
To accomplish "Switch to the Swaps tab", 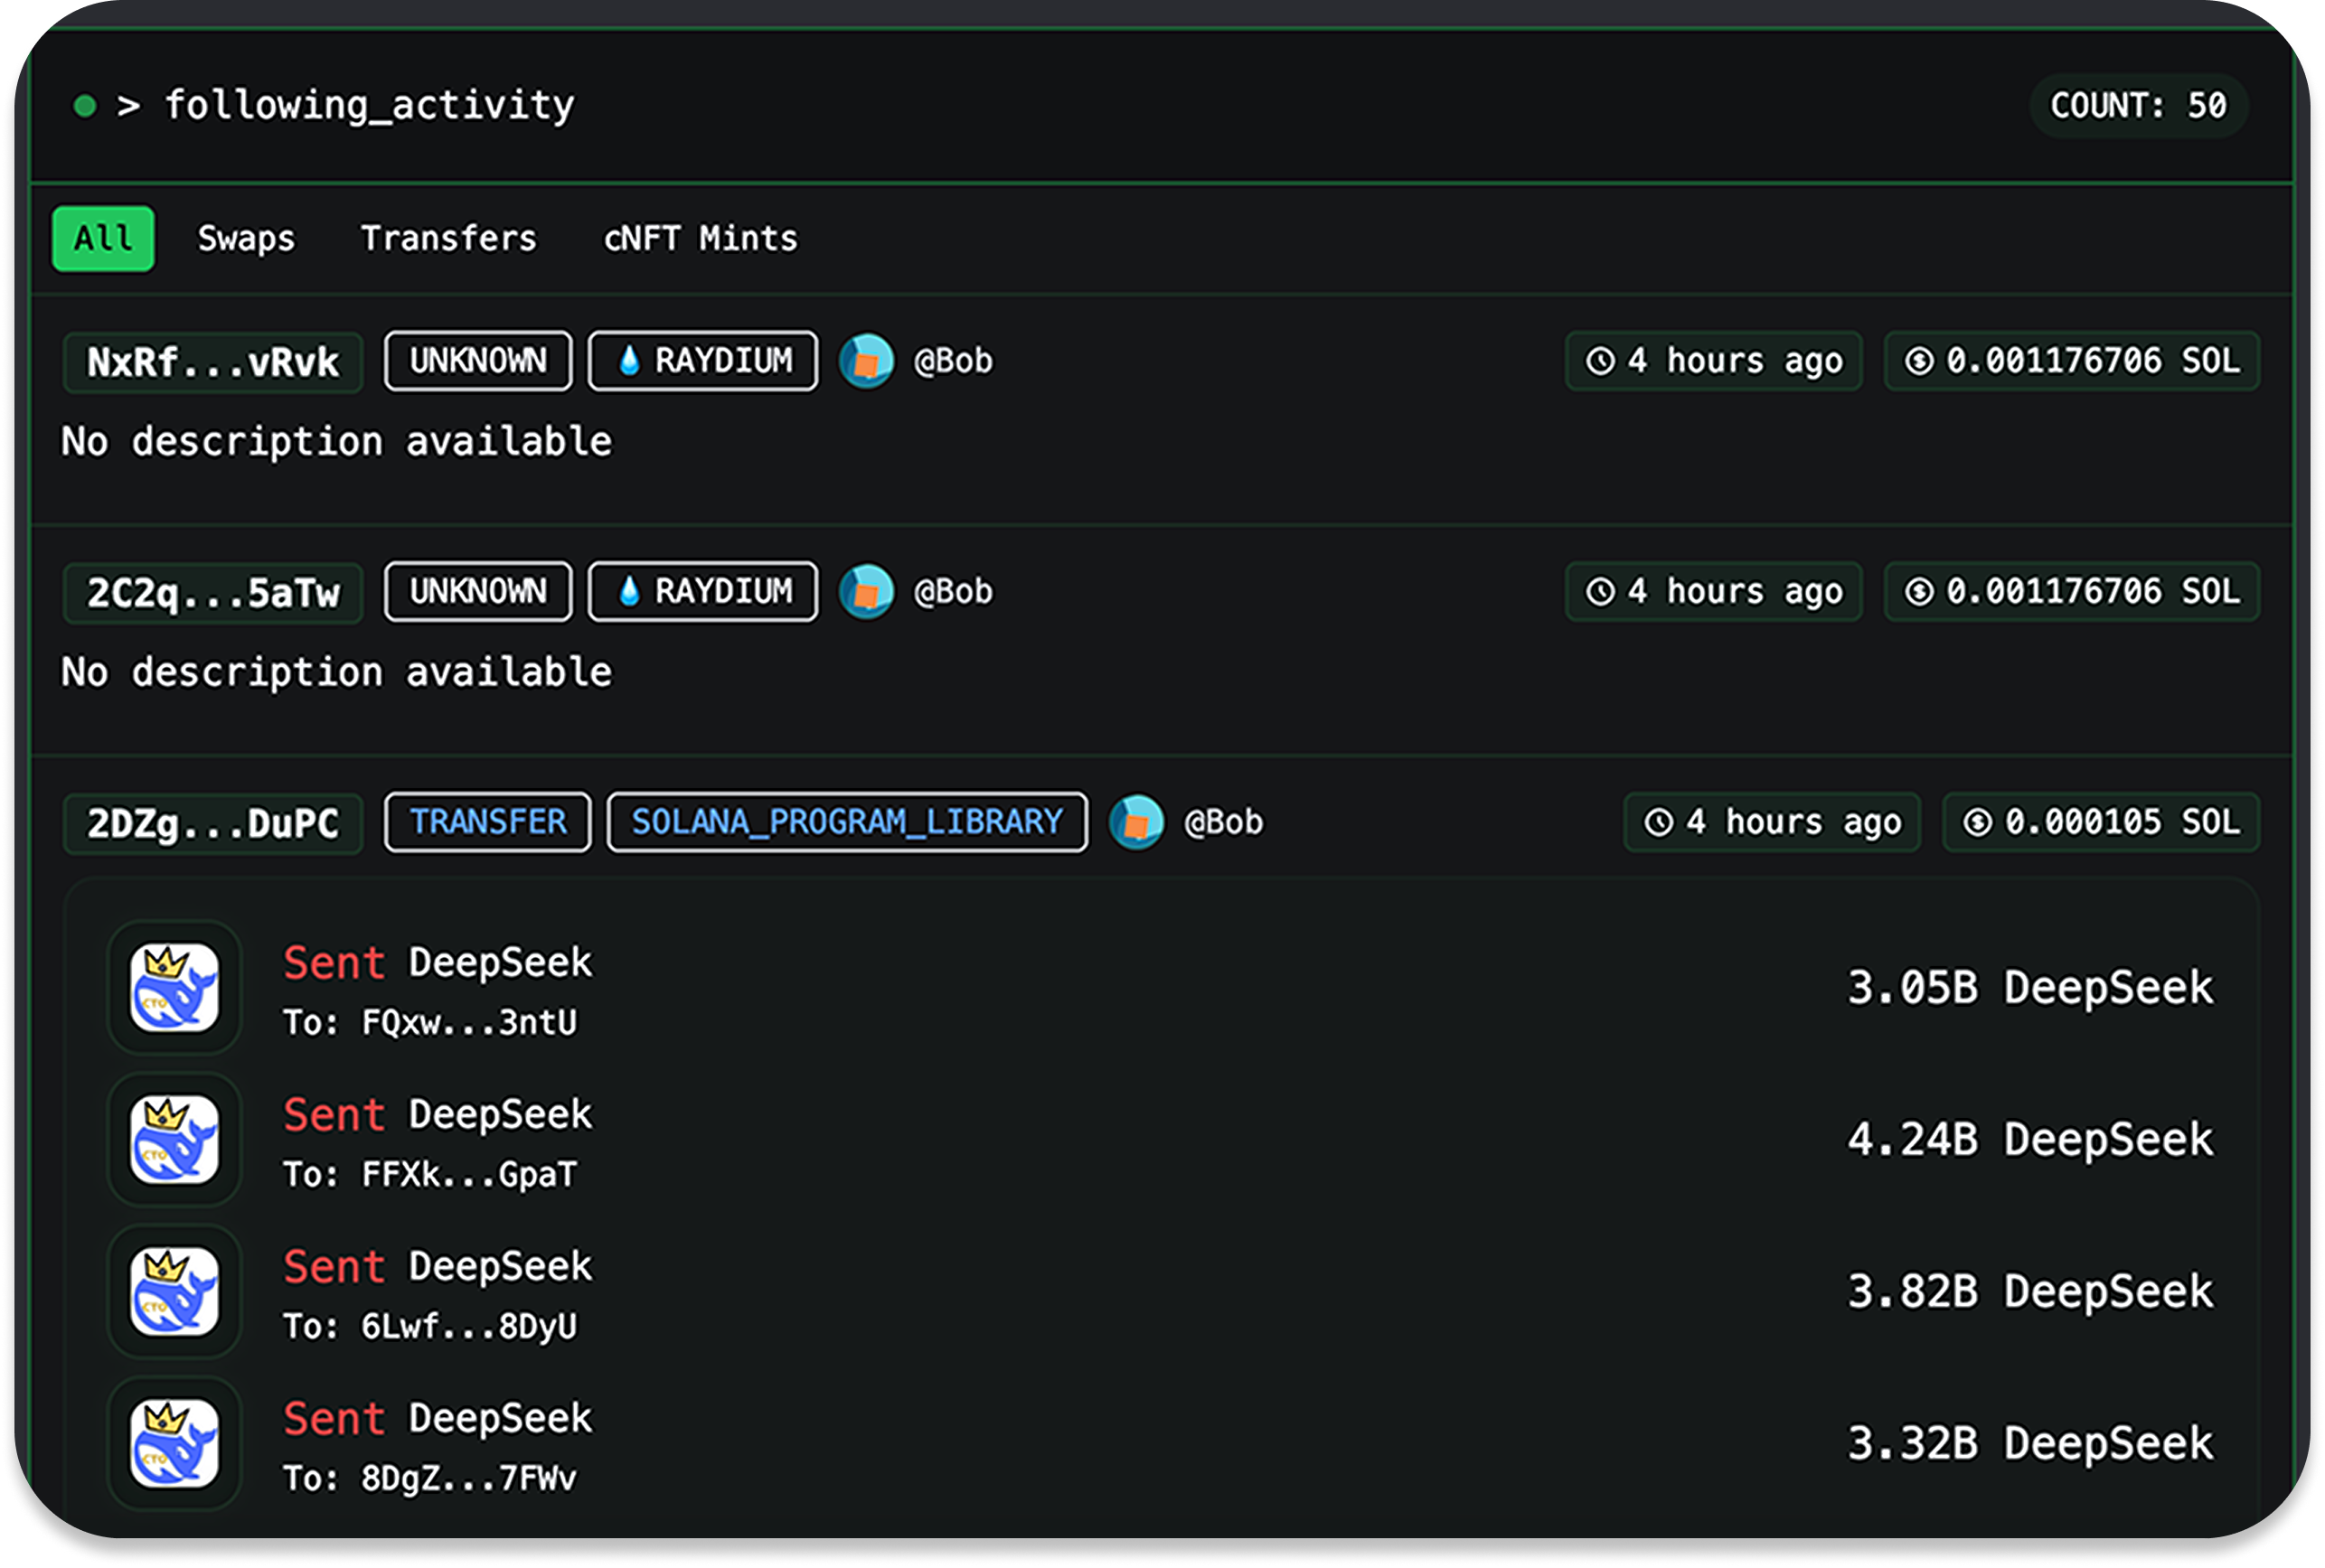I will (245, 238).
